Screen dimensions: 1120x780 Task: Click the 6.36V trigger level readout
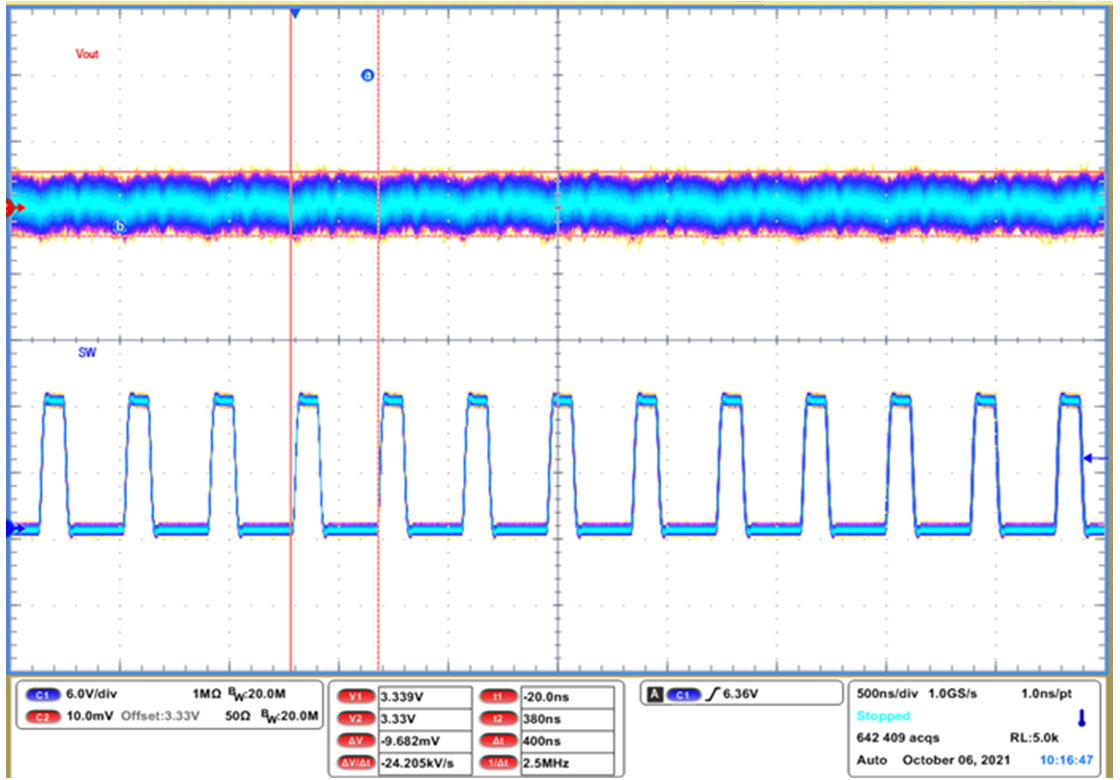(x=740, y=694)
